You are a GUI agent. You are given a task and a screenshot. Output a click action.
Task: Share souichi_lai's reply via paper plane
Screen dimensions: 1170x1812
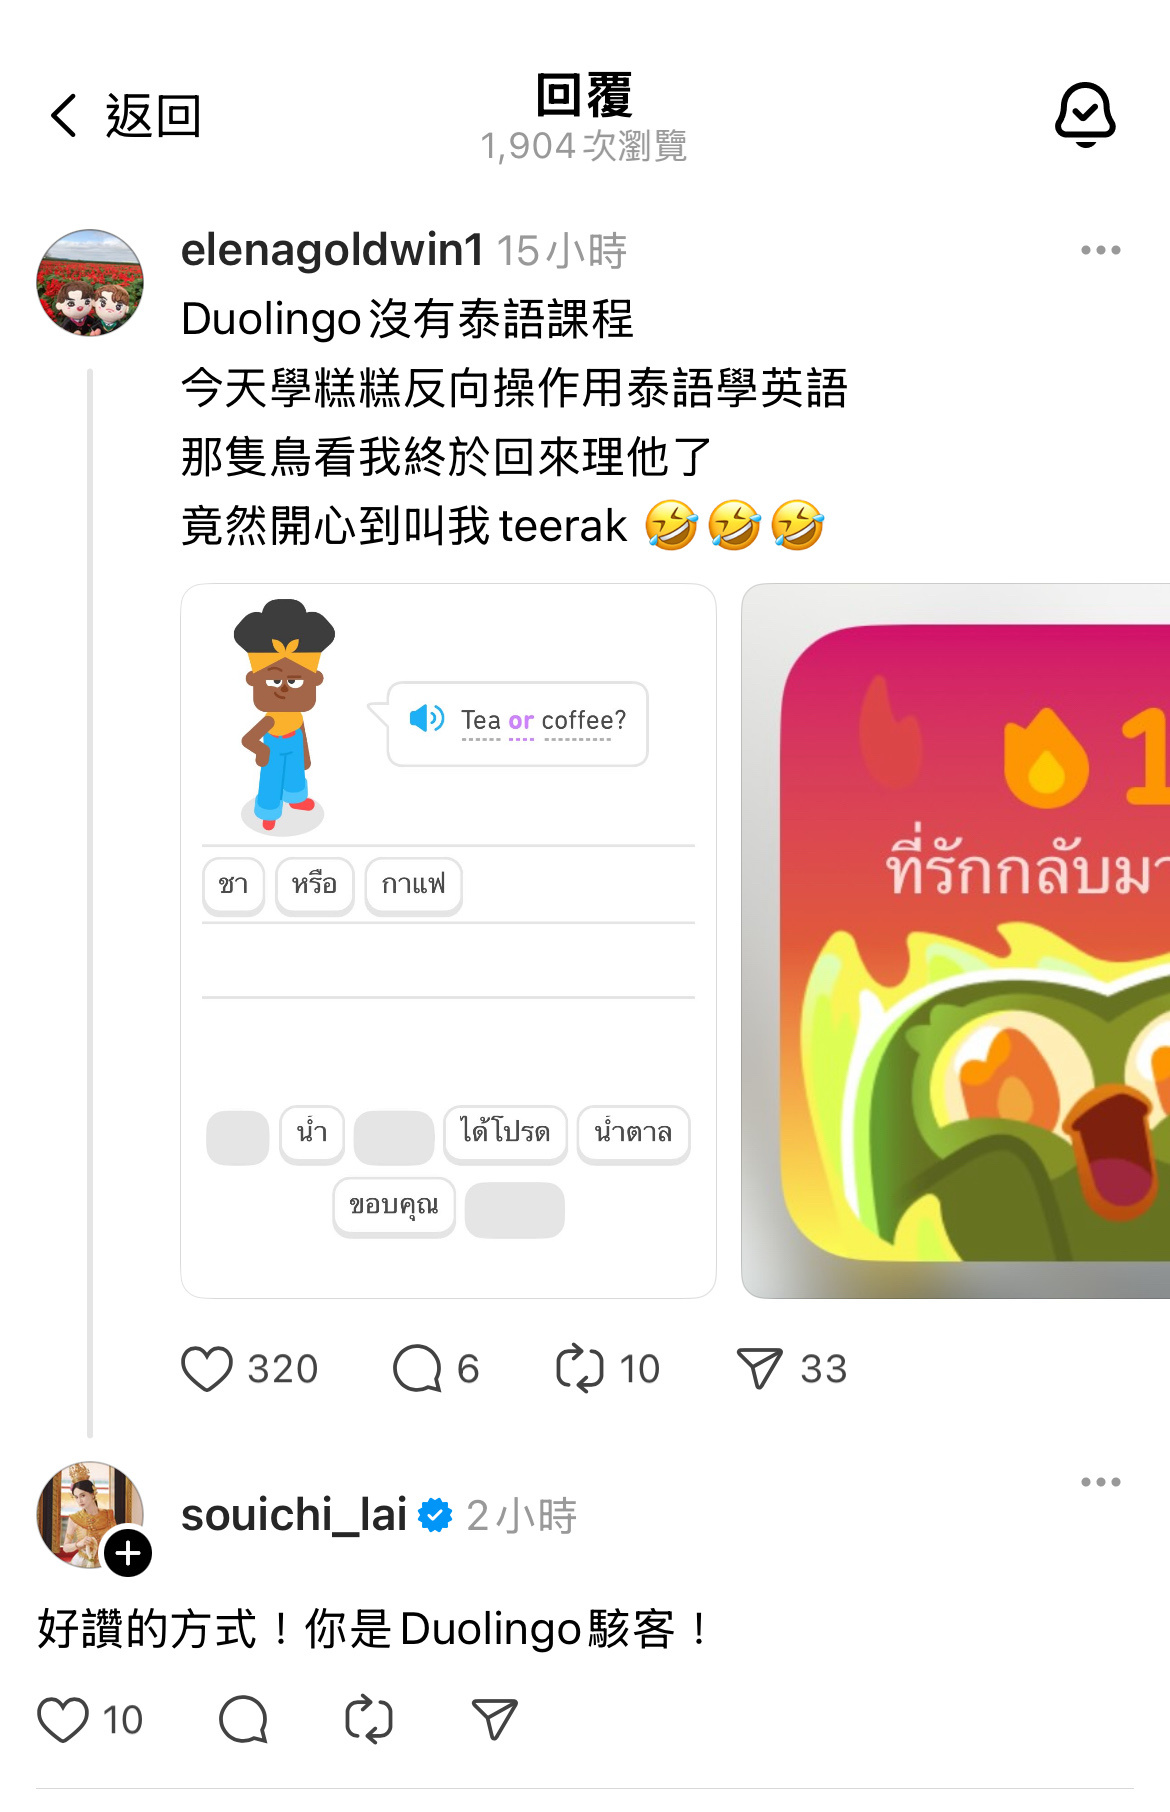(494, 1720)
